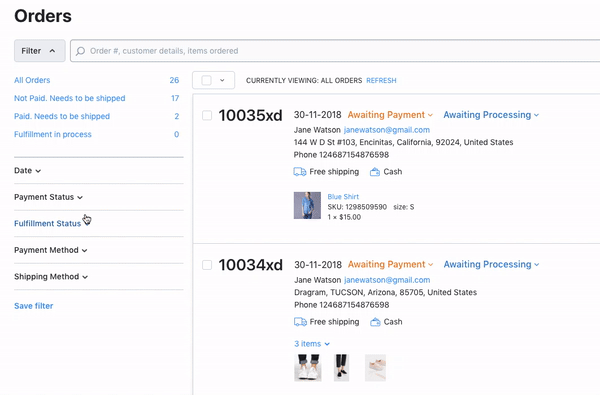
Task: Click the cash wallet icon on order 10035xd
Action: point(375,172)
